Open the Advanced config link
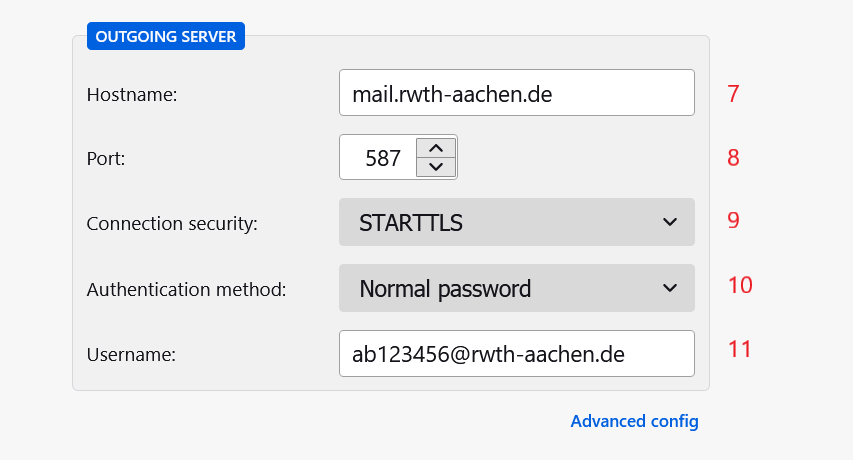Screen dimensions: 853x460 coord(634,421)
